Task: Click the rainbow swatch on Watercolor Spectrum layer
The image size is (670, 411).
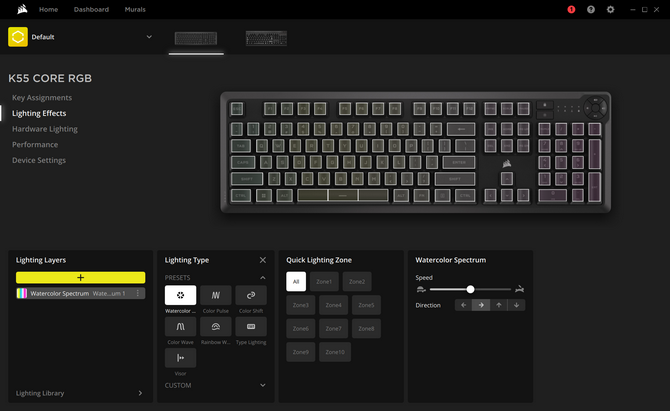Action: pos(22,293)
